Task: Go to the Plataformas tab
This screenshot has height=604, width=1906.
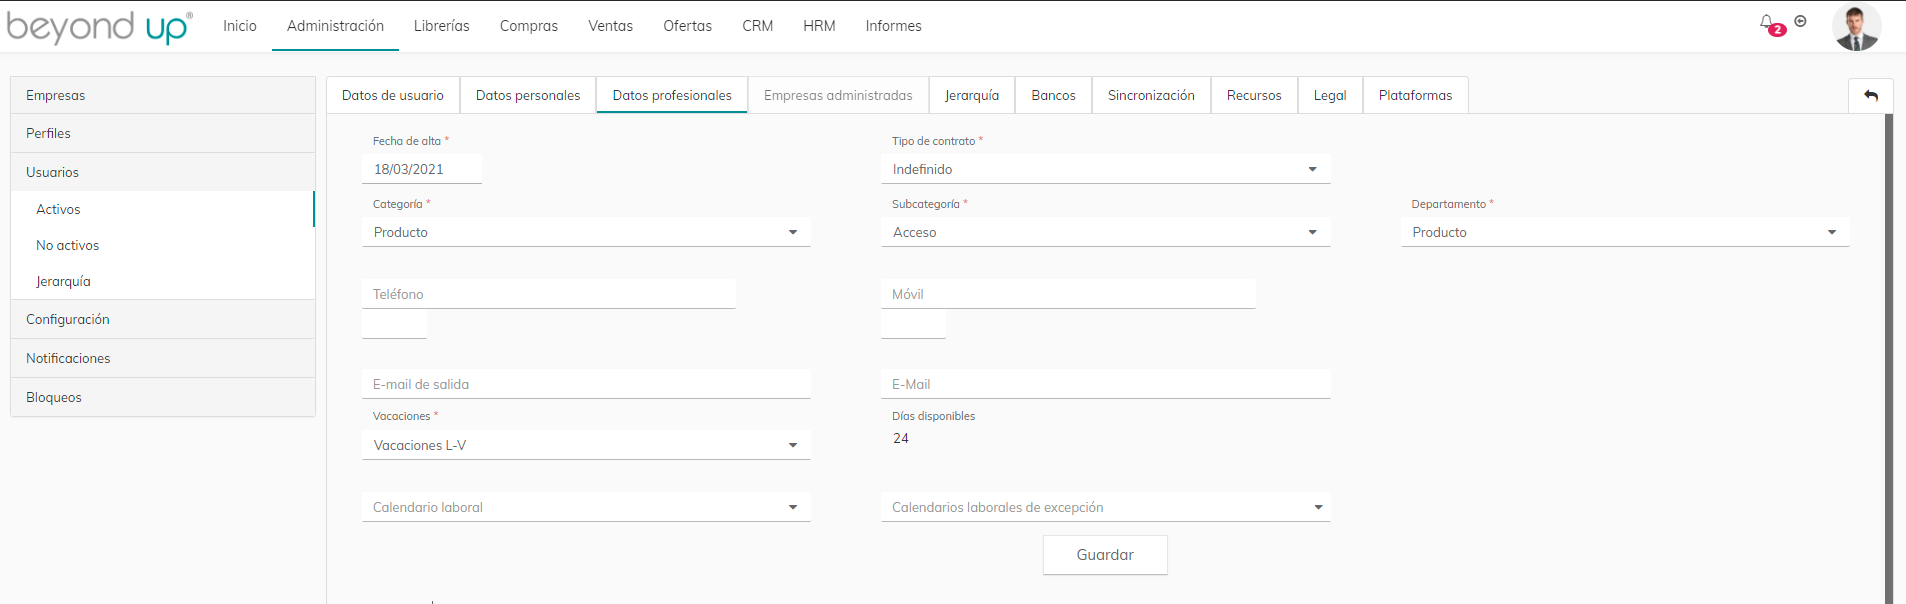Action: (x=1415, y=96)
